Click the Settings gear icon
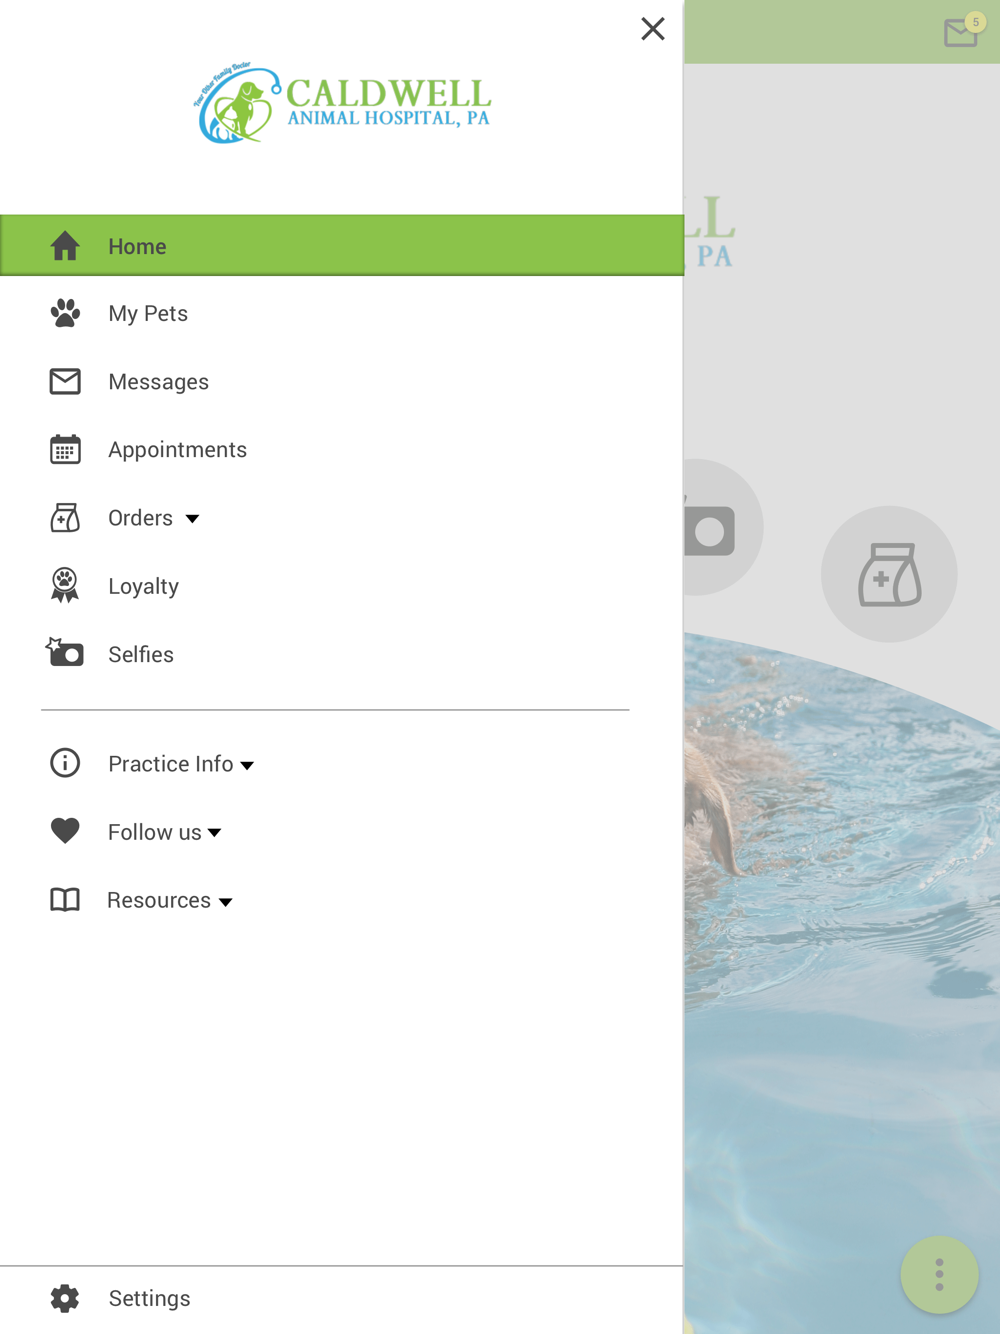 pyautogui.click(x=65, y=1298)
